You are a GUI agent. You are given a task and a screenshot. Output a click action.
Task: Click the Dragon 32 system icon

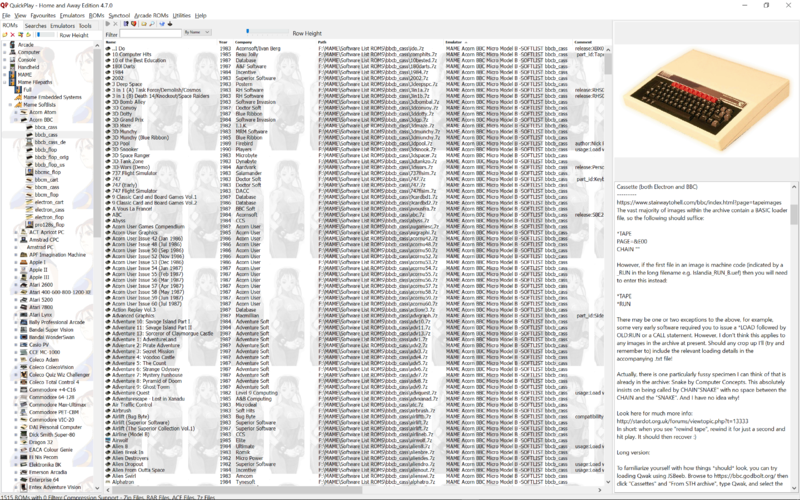[23, 442]
